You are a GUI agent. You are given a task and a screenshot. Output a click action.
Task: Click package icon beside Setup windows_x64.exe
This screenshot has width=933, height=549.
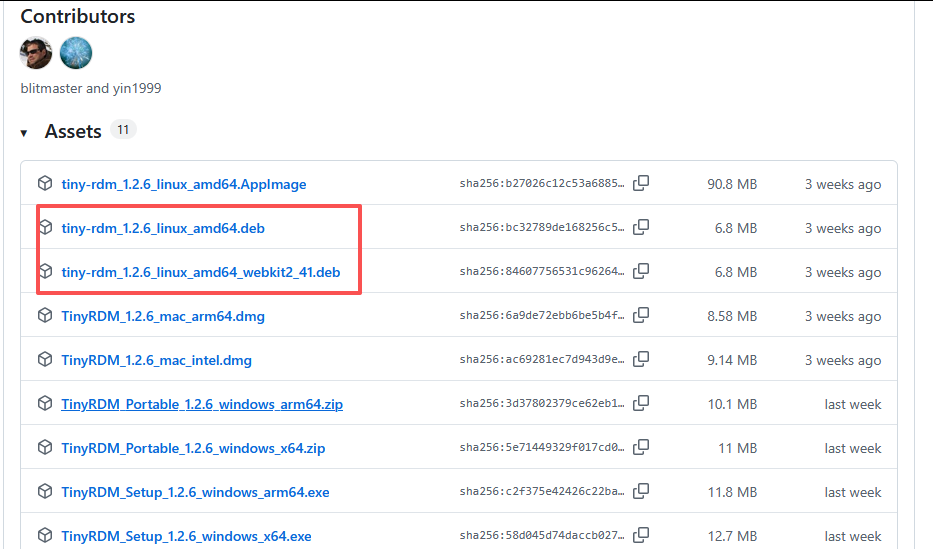45,535
